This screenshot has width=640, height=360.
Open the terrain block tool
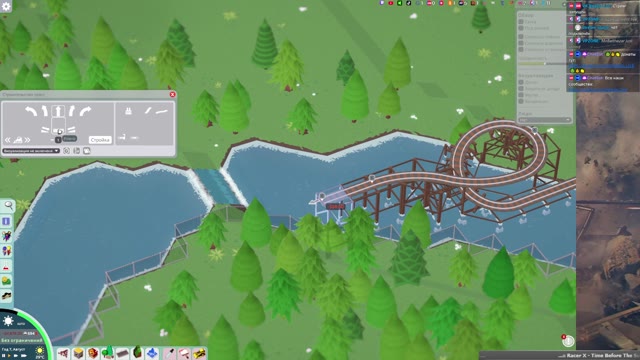(78, 353)
